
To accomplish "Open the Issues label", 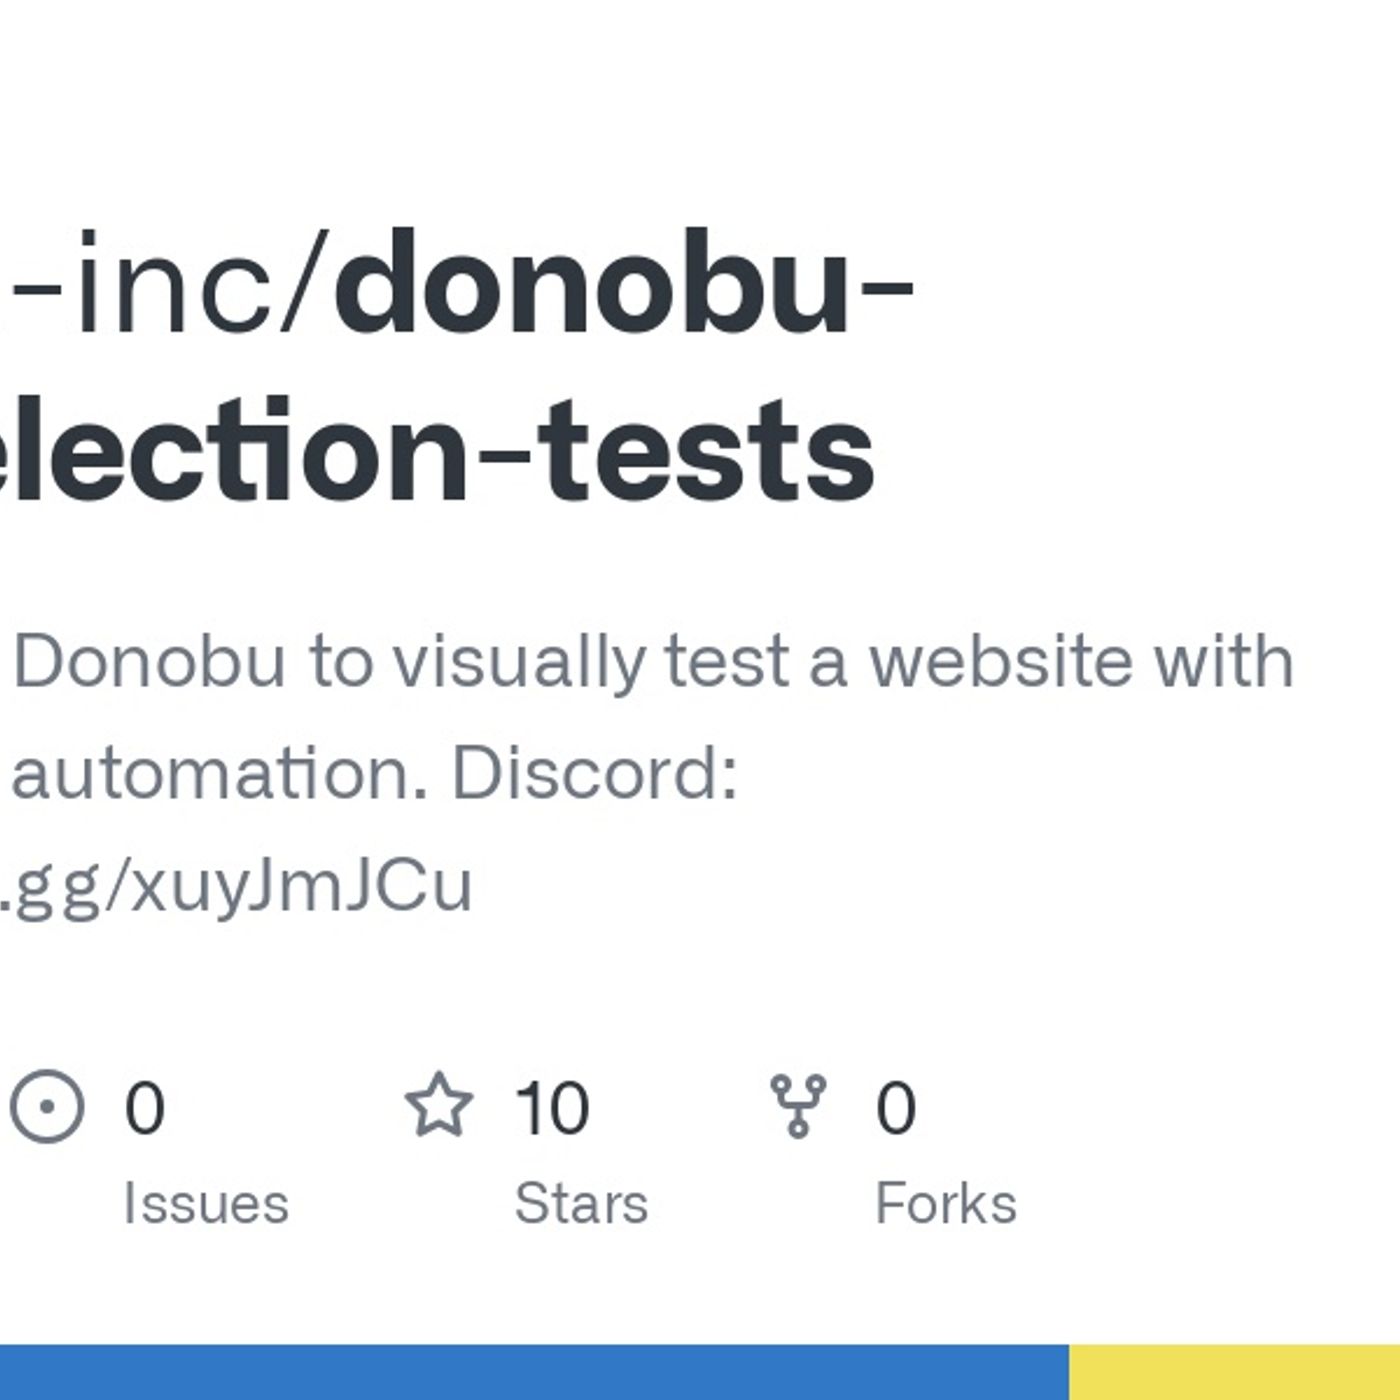I will [206, 1203].
